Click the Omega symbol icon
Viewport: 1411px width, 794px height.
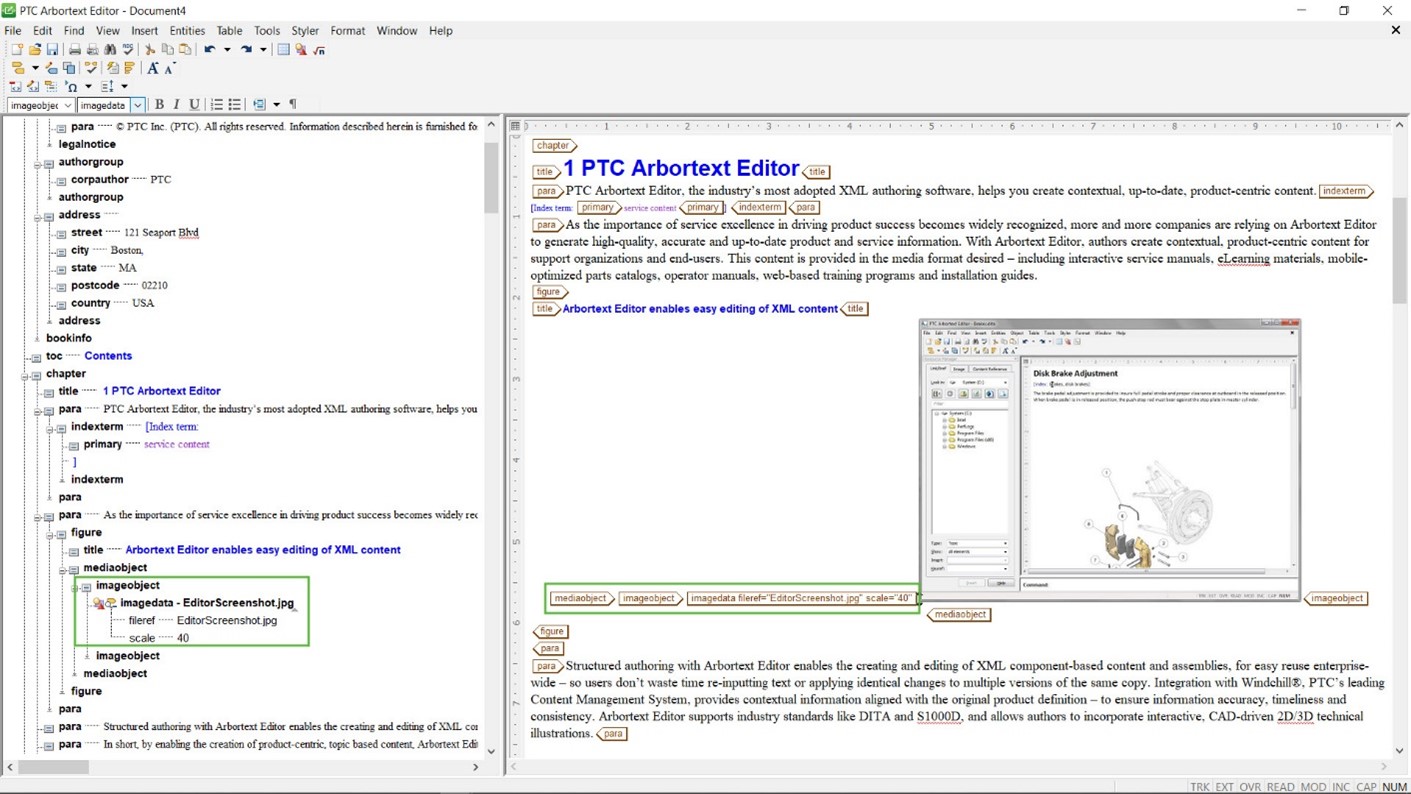click(x=71, y=86)
